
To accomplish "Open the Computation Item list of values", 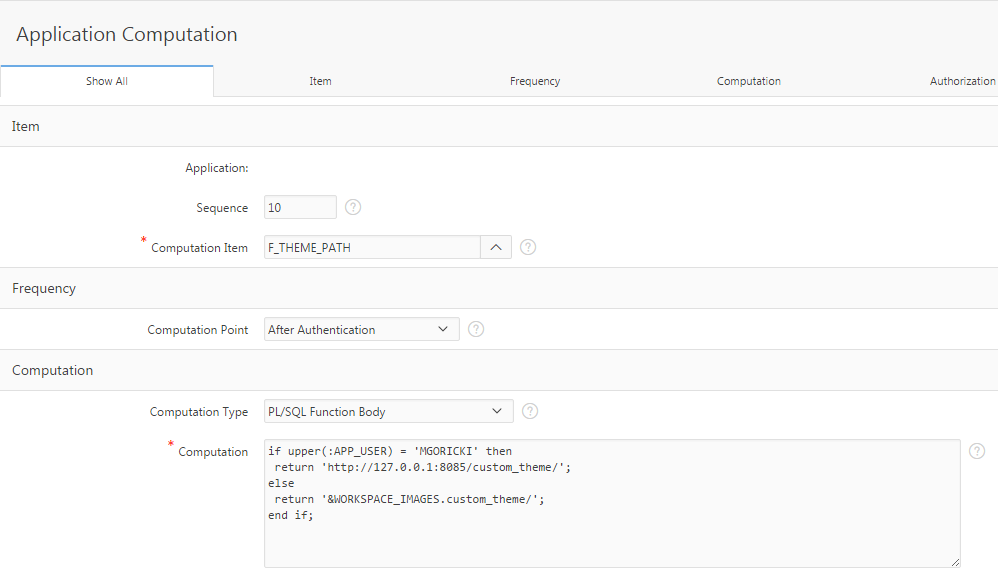I will coord(496,247).
